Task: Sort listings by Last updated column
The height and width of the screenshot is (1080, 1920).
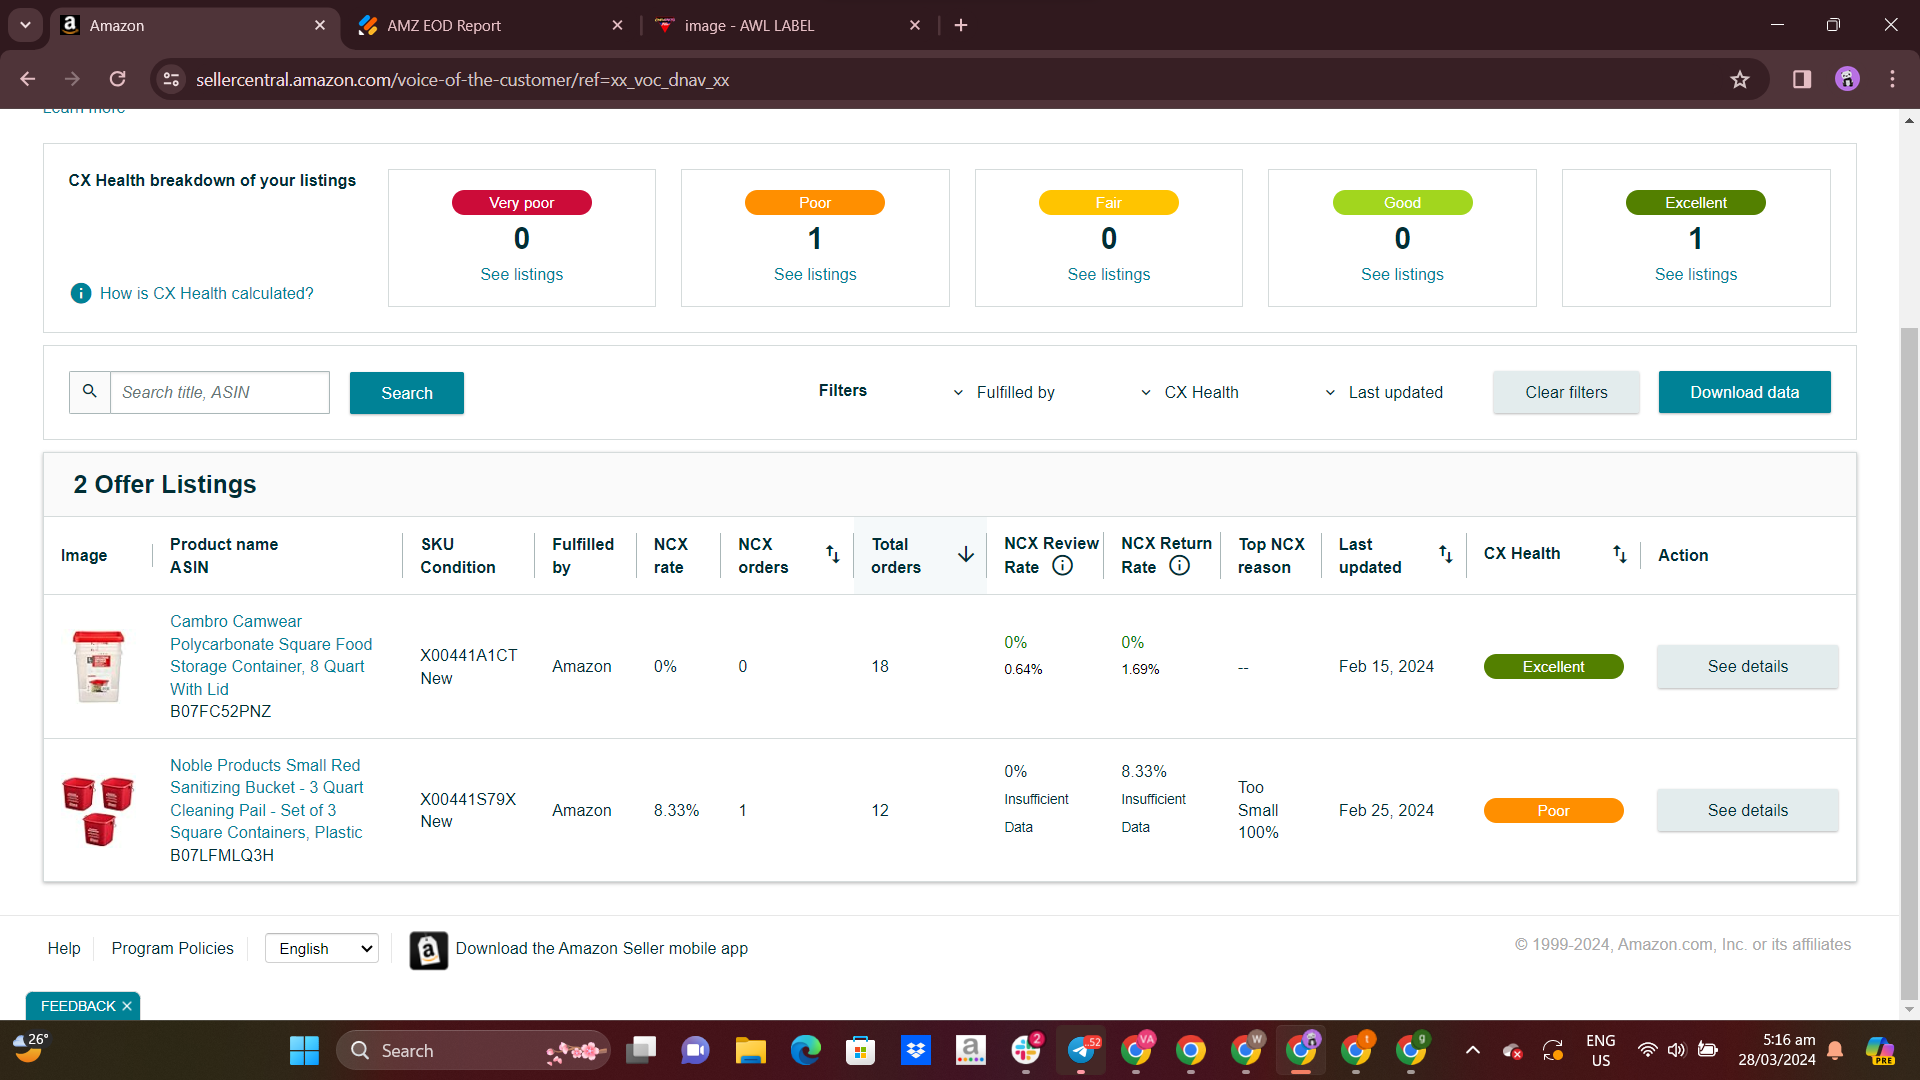Action: pyautogui.click(x=1445, y=554)
